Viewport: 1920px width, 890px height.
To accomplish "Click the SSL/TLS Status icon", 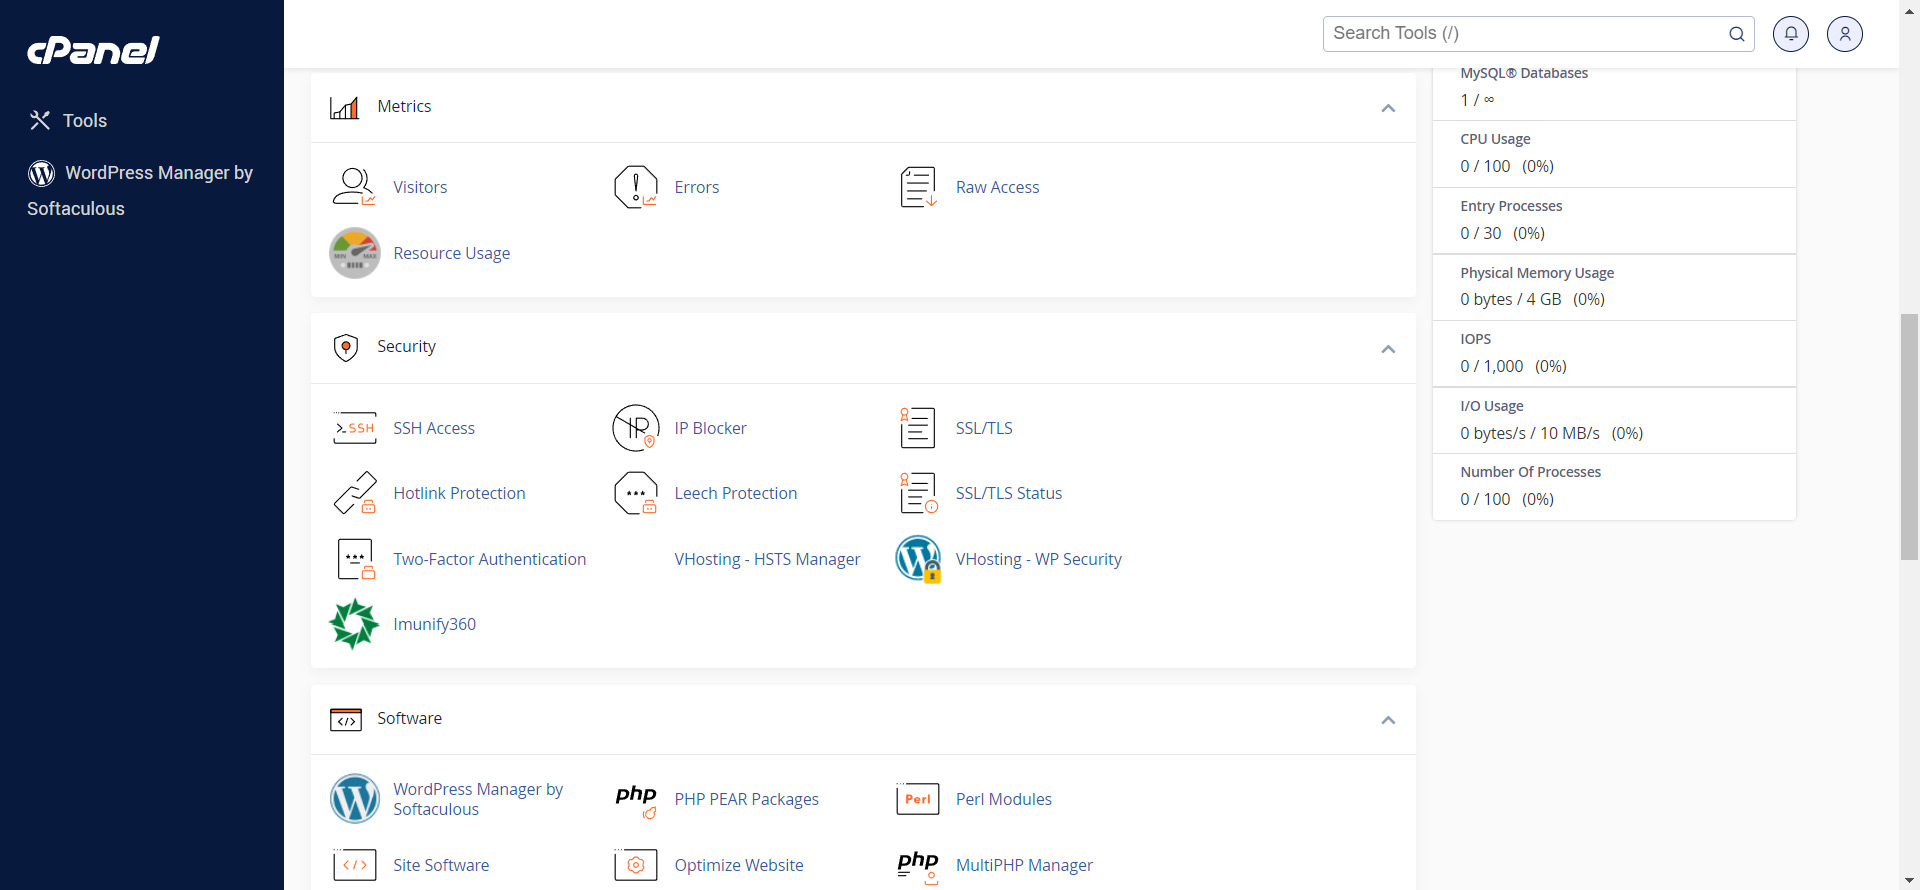I will [918, 493].
